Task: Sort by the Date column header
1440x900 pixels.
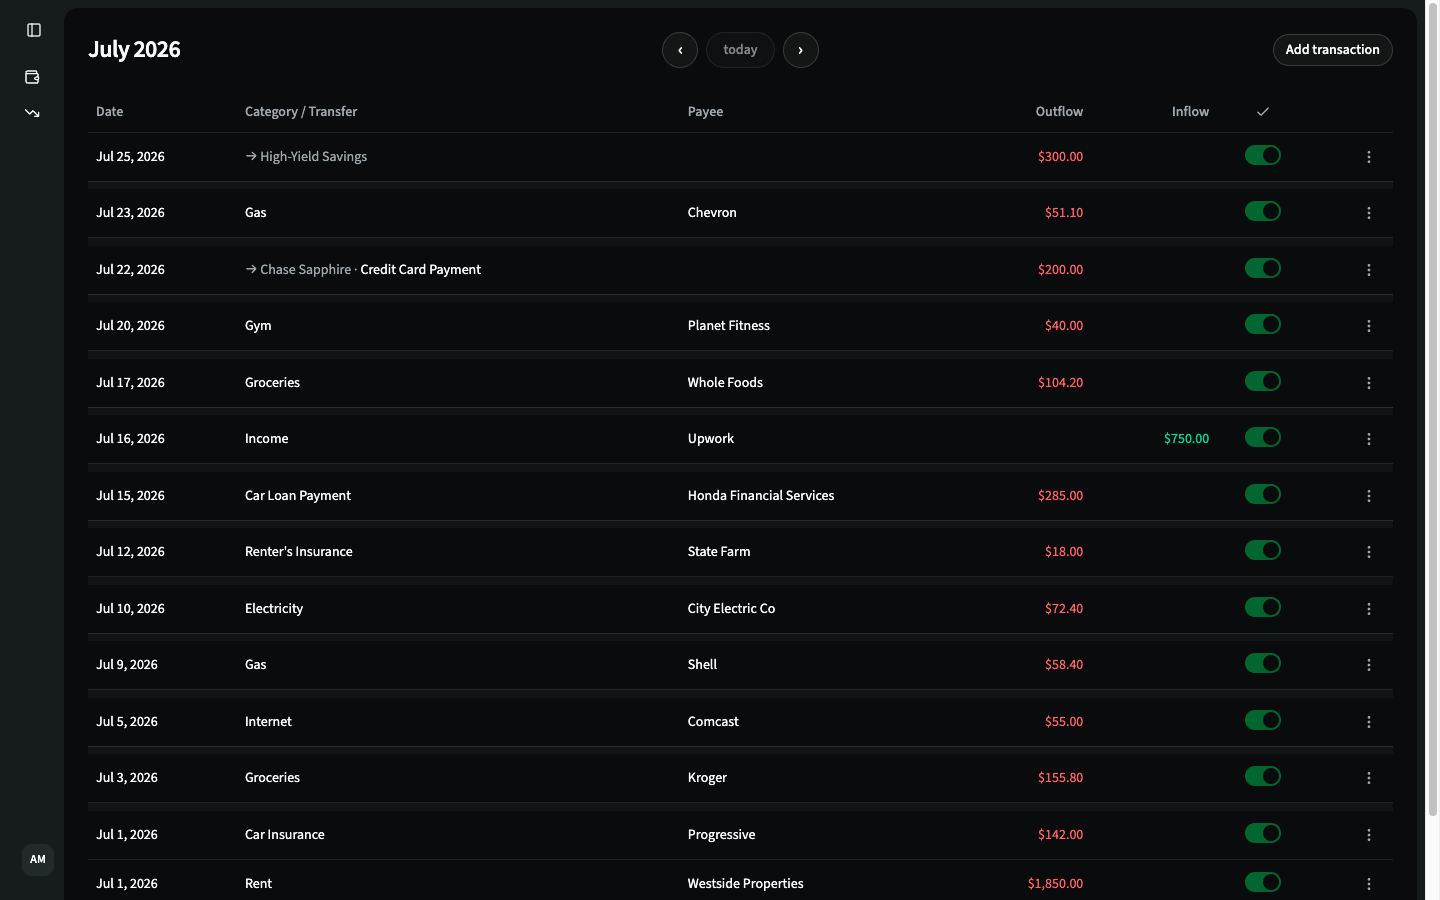Action: [110, 112]
